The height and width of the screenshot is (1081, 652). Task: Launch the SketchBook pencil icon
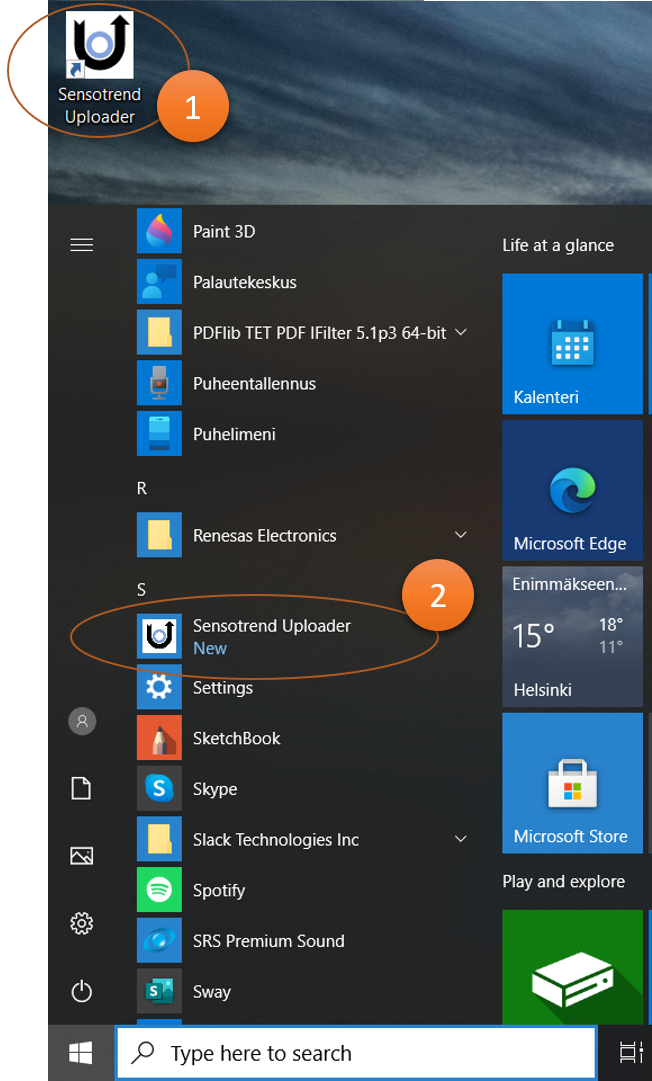[159, 738]
